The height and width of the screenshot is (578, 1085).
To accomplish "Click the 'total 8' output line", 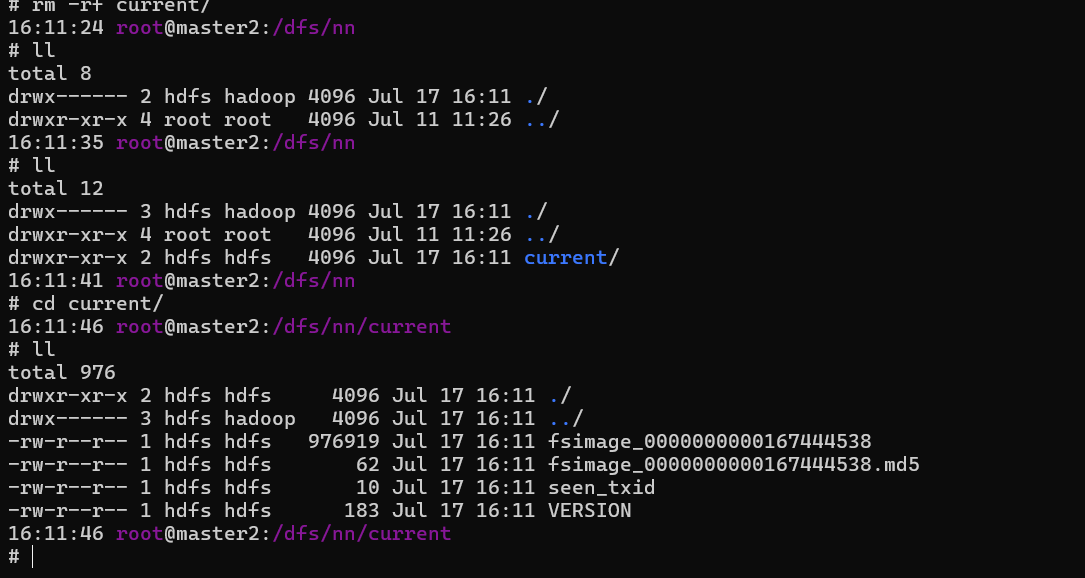I will tap(50, 73).
